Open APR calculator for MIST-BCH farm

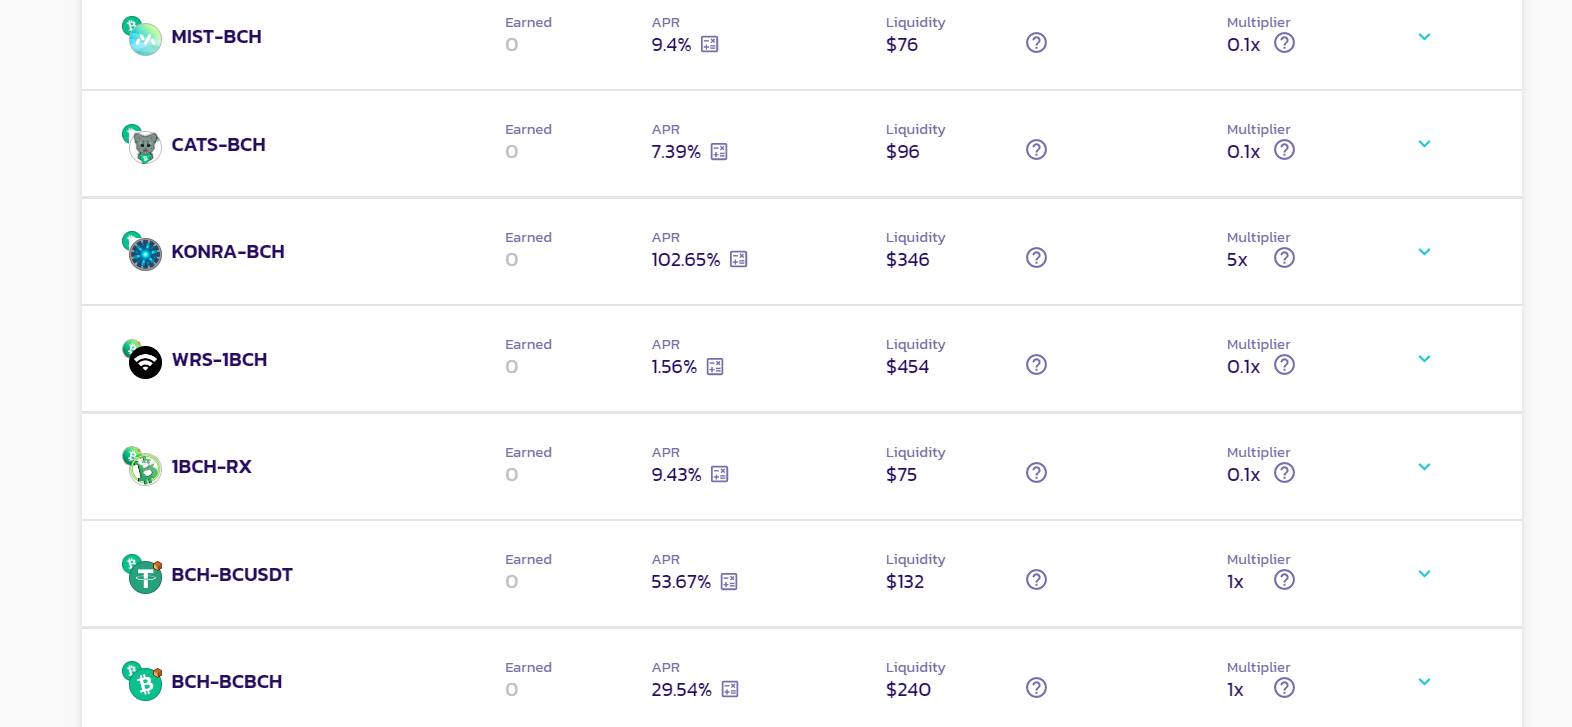(x=710, y=44)
